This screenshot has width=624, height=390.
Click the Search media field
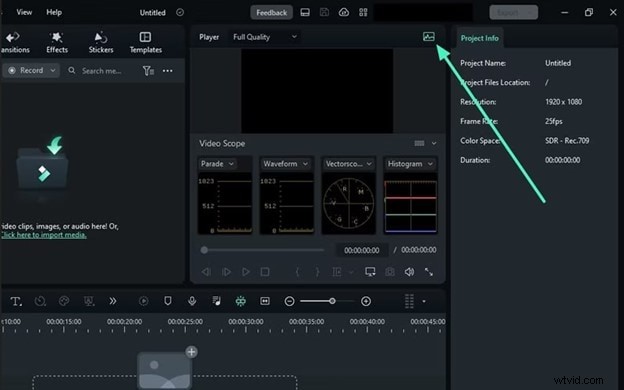click(x=101, y=71)
